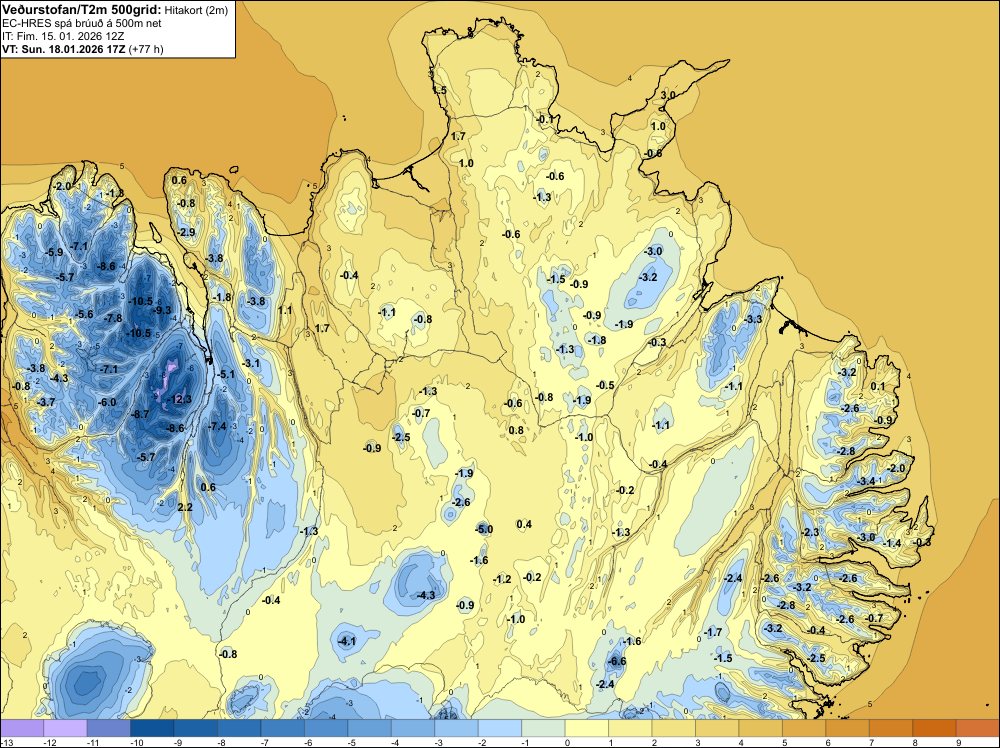Click the 0.1 temperature label
Screen dimensions: 1000x748
click(878, 386)
